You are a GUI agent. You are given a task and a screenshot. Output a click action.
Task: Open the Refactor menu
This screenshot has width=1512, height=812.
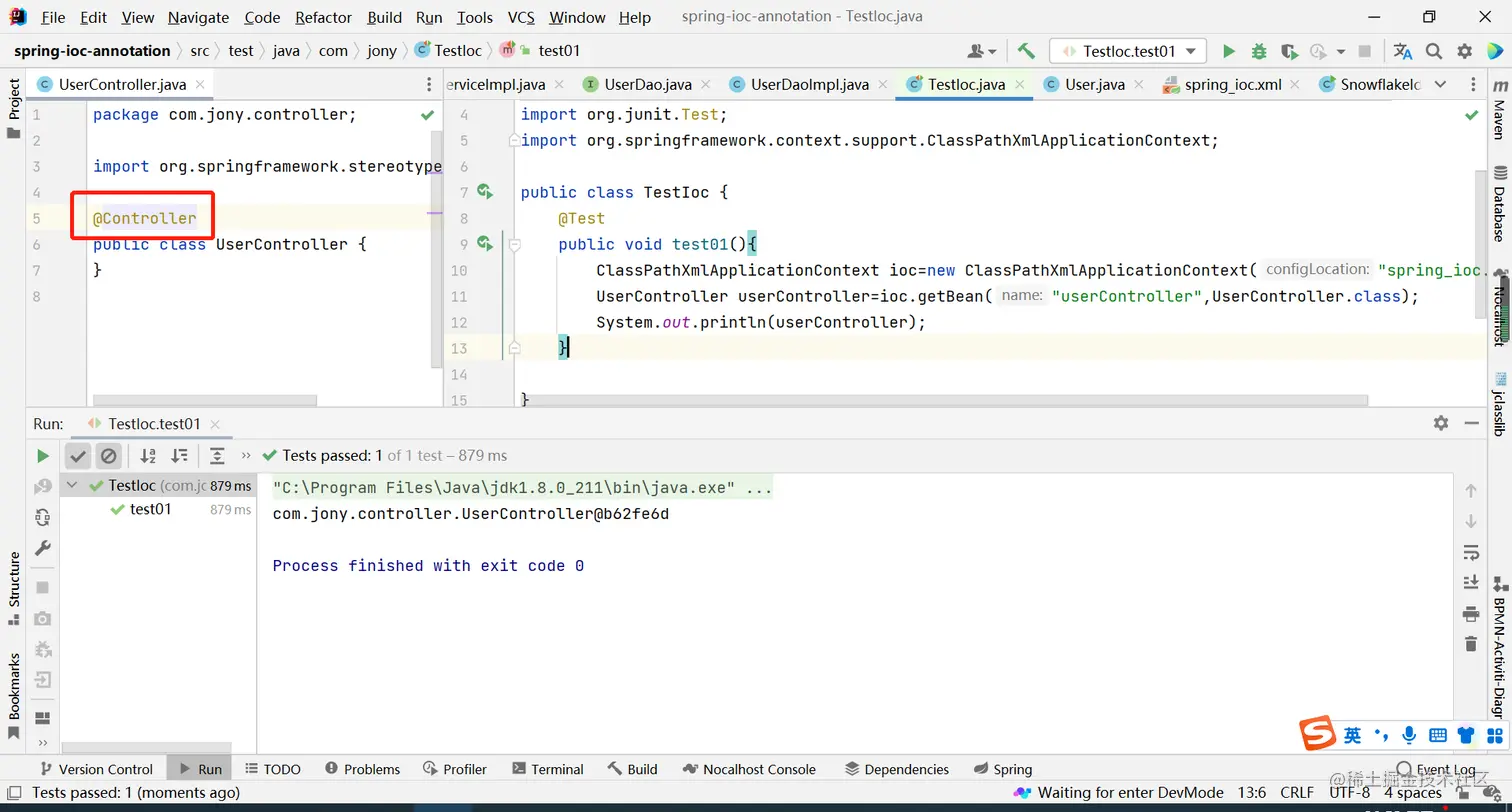pyautogui.click(x=324, y=17)
